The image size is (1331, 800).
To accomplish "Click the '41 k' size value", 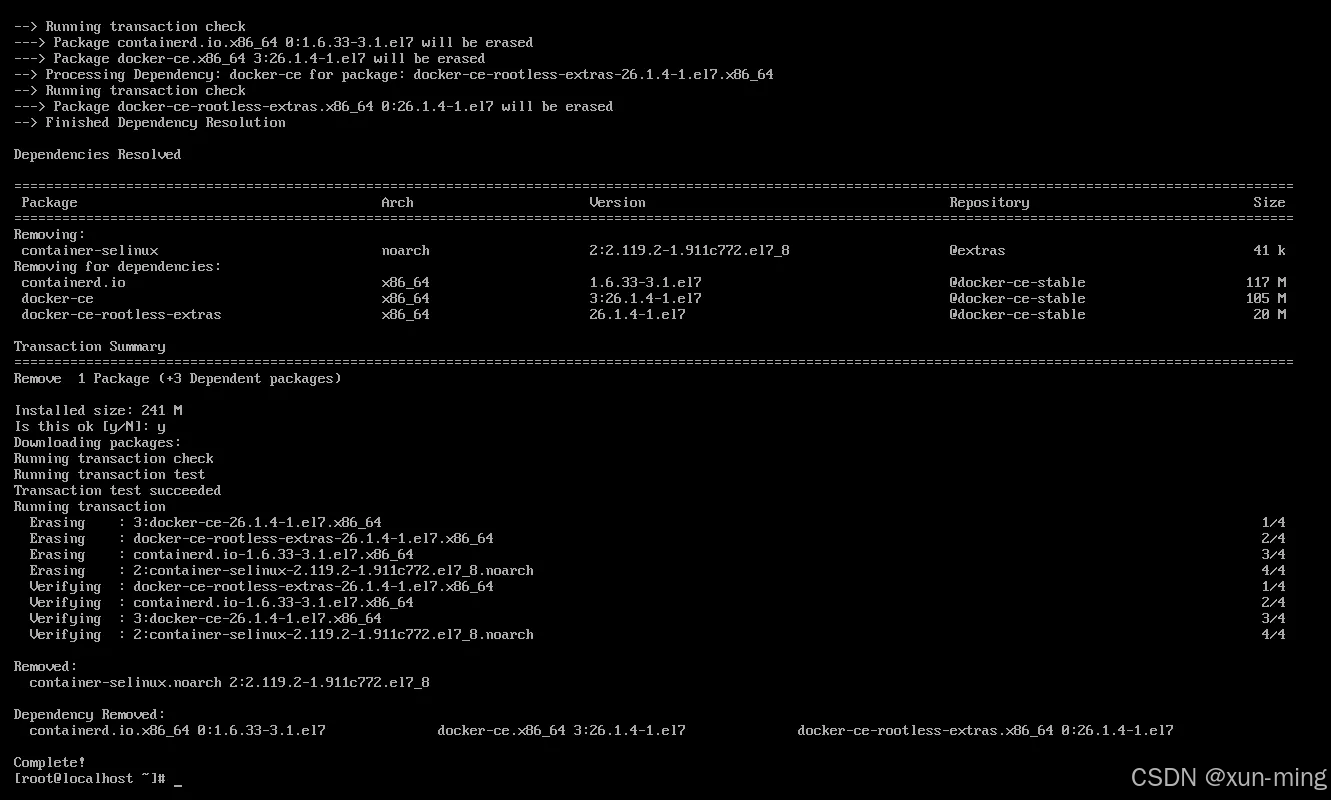I will [x=1269, y=250].
